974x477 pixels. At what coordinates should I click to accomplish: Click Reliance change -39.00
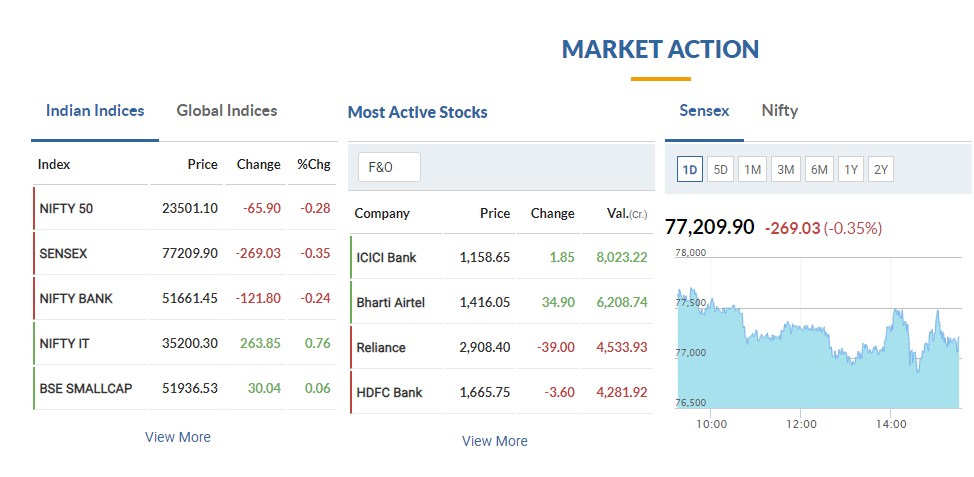click(556, 347)
